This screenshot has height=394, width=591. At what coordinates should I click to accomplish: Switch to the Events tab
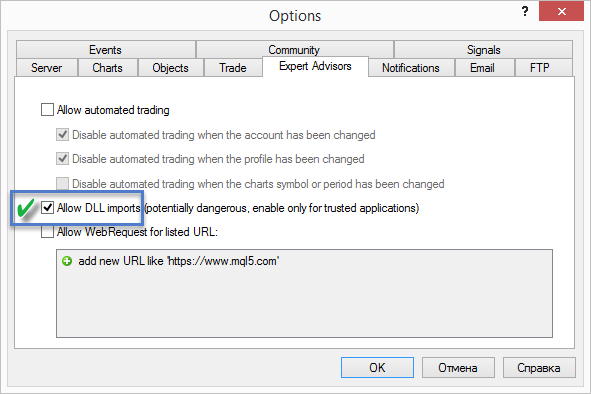(106, 49)
